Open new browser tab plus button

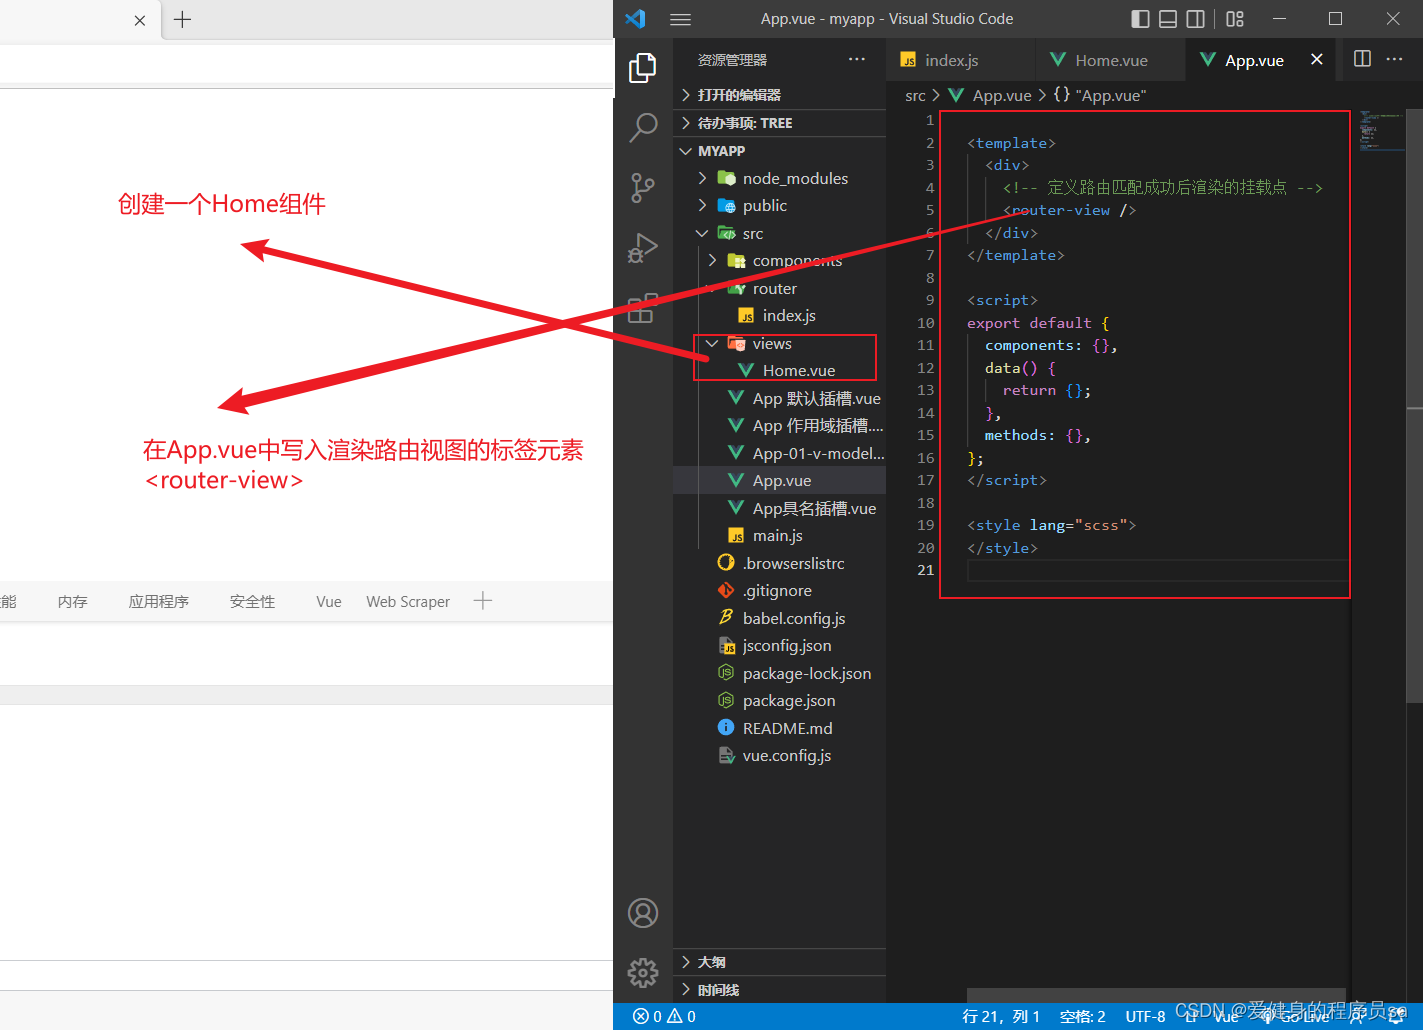pos(182,19)
